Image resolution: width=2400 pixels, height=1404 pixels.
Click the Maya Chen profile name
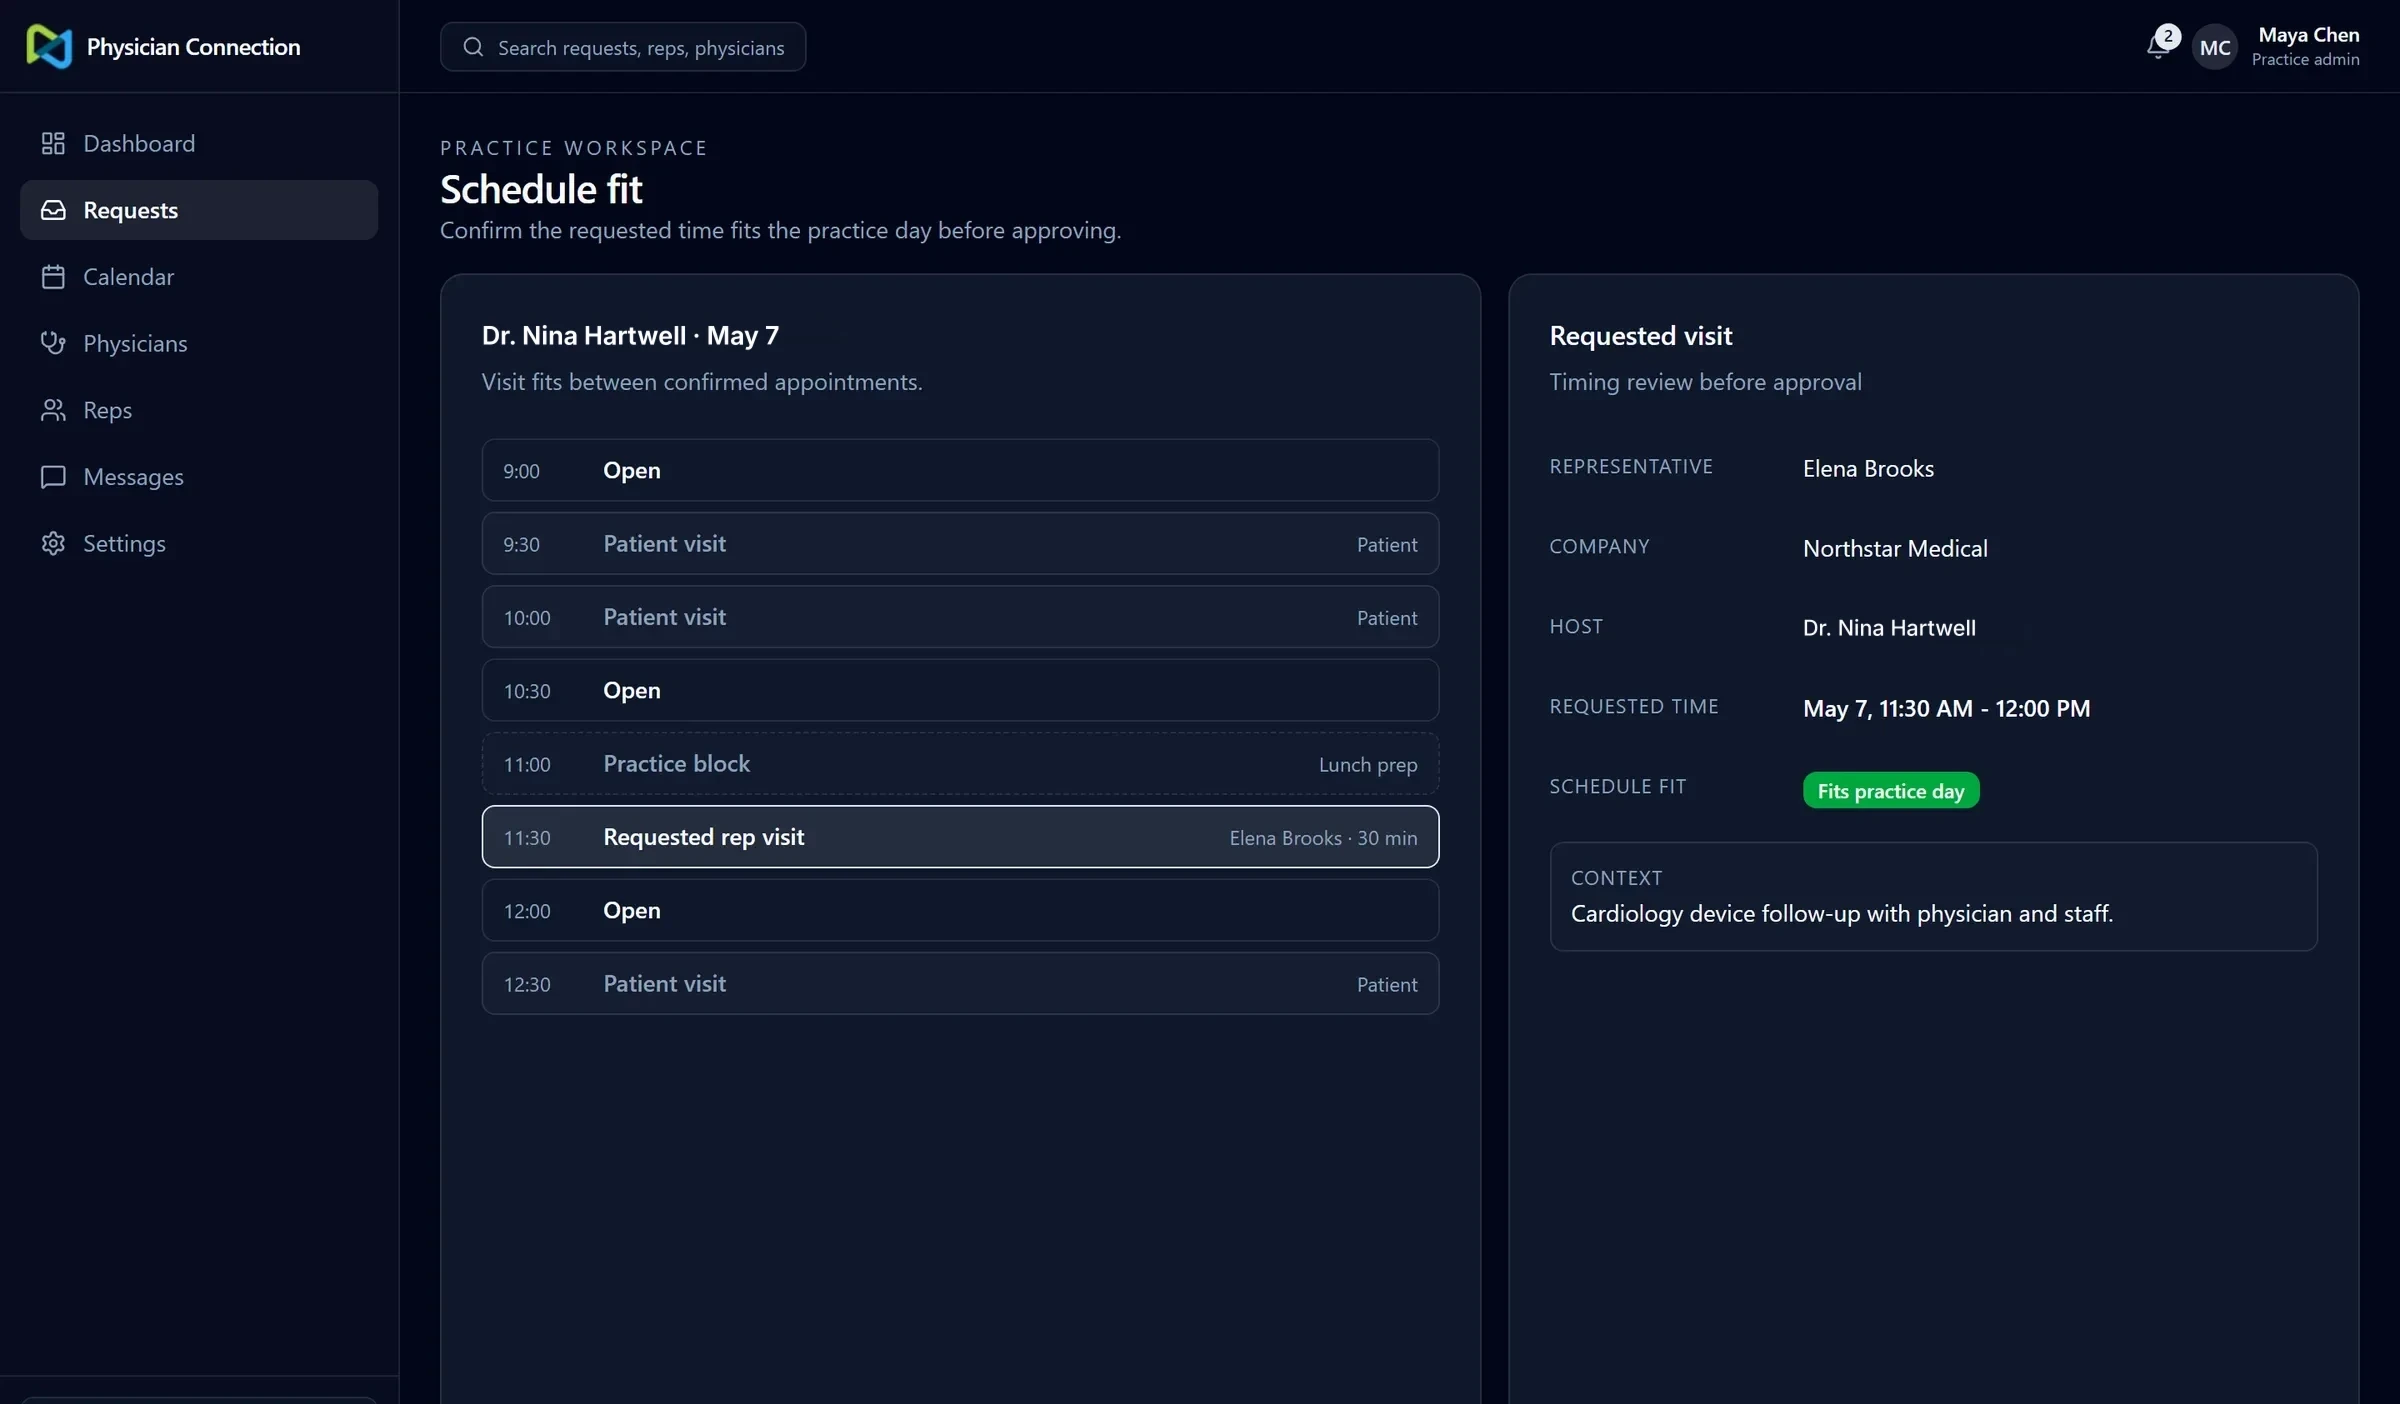(2309, 35)
